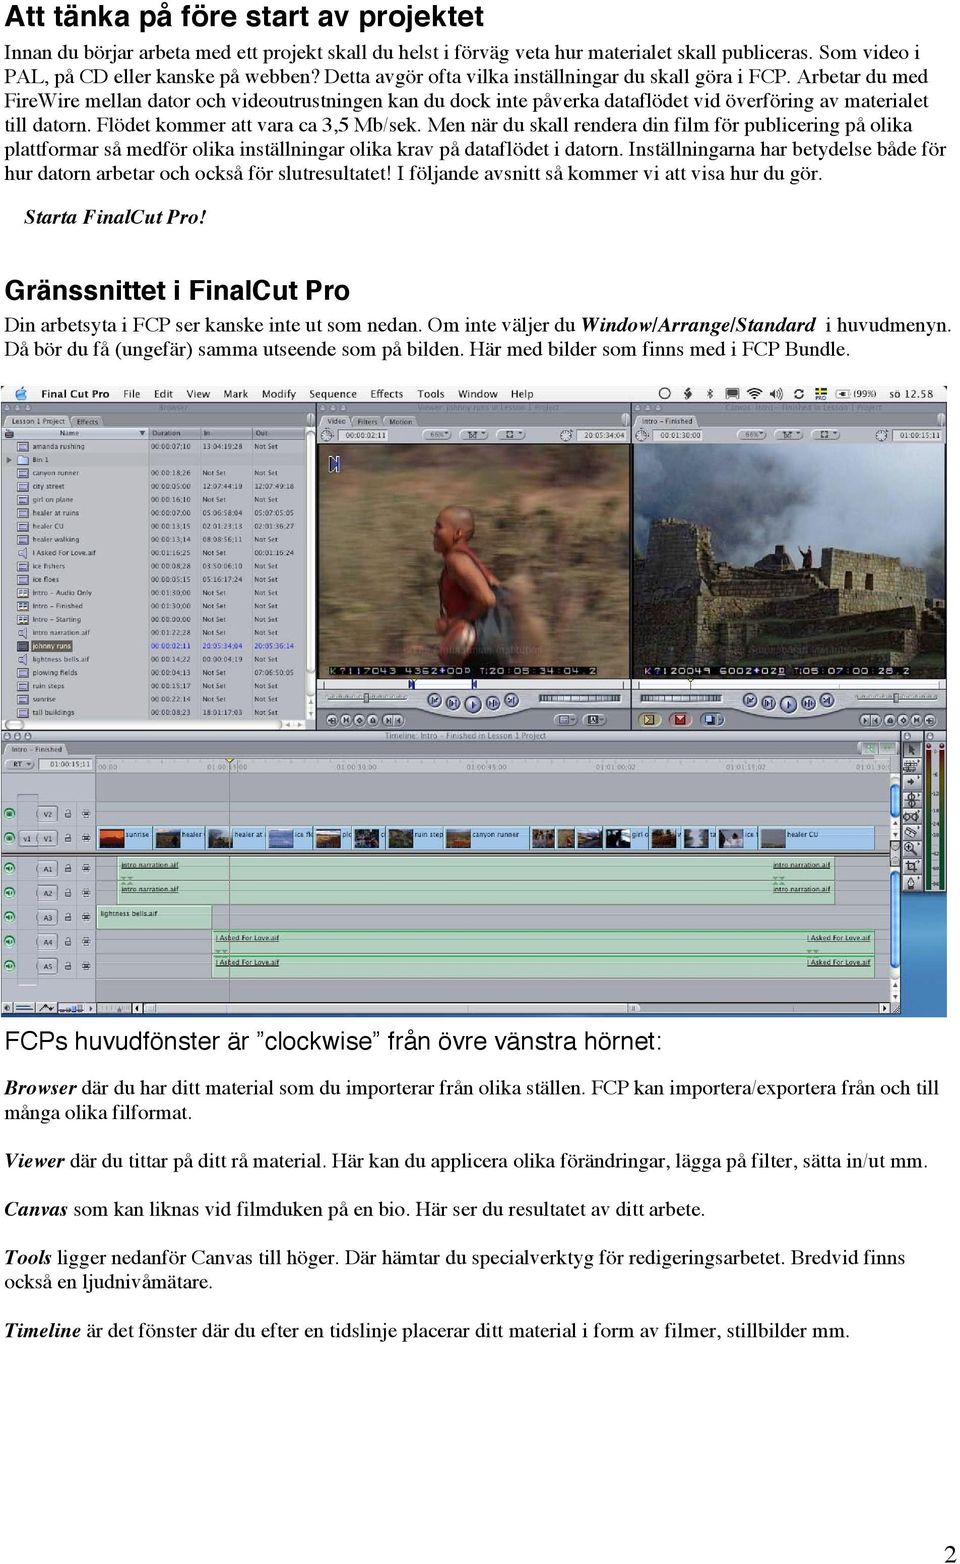The width and height of the screenshot is (960, 1564).
Task: Select the Selection arrow tool in Tool palette
Action: pos(911,749)
